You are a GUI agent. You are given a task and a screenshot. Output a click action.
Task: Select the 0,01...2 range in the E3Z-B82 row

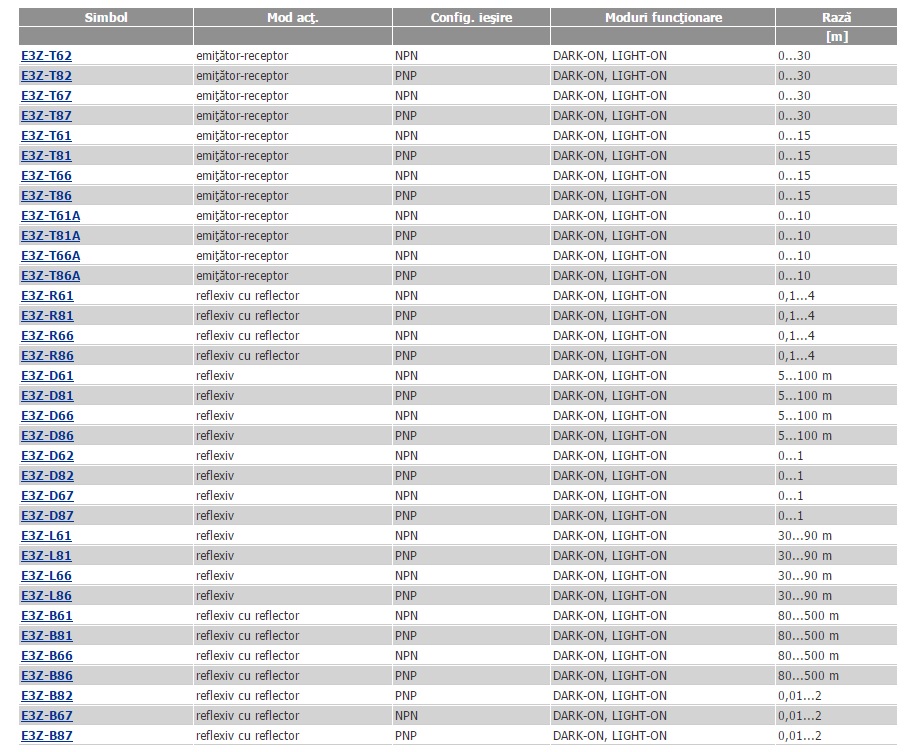tap(799, 696)
